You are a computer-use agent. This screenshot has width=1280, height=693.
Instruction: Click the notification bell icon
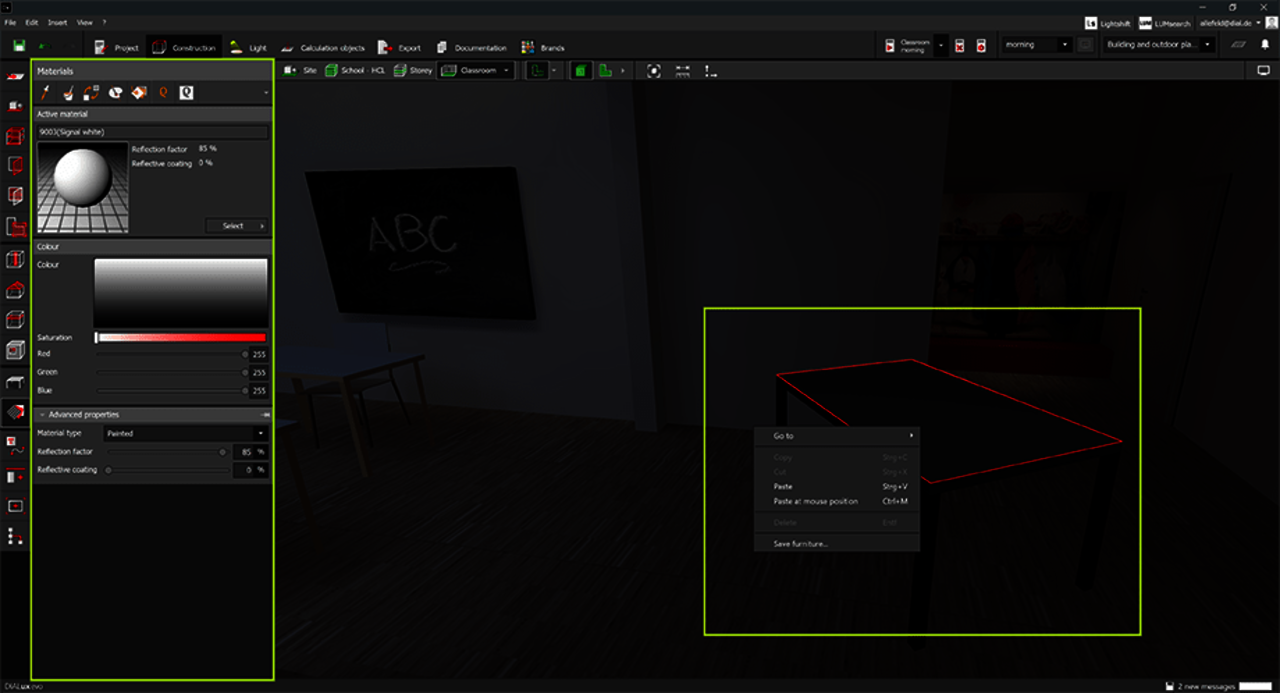(1265, 45)
